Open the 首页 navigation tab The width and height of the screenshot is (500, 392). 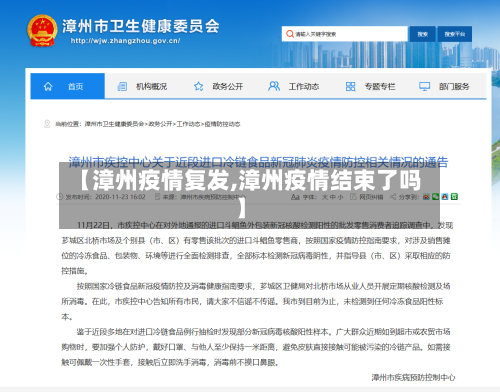coord(68,86)
